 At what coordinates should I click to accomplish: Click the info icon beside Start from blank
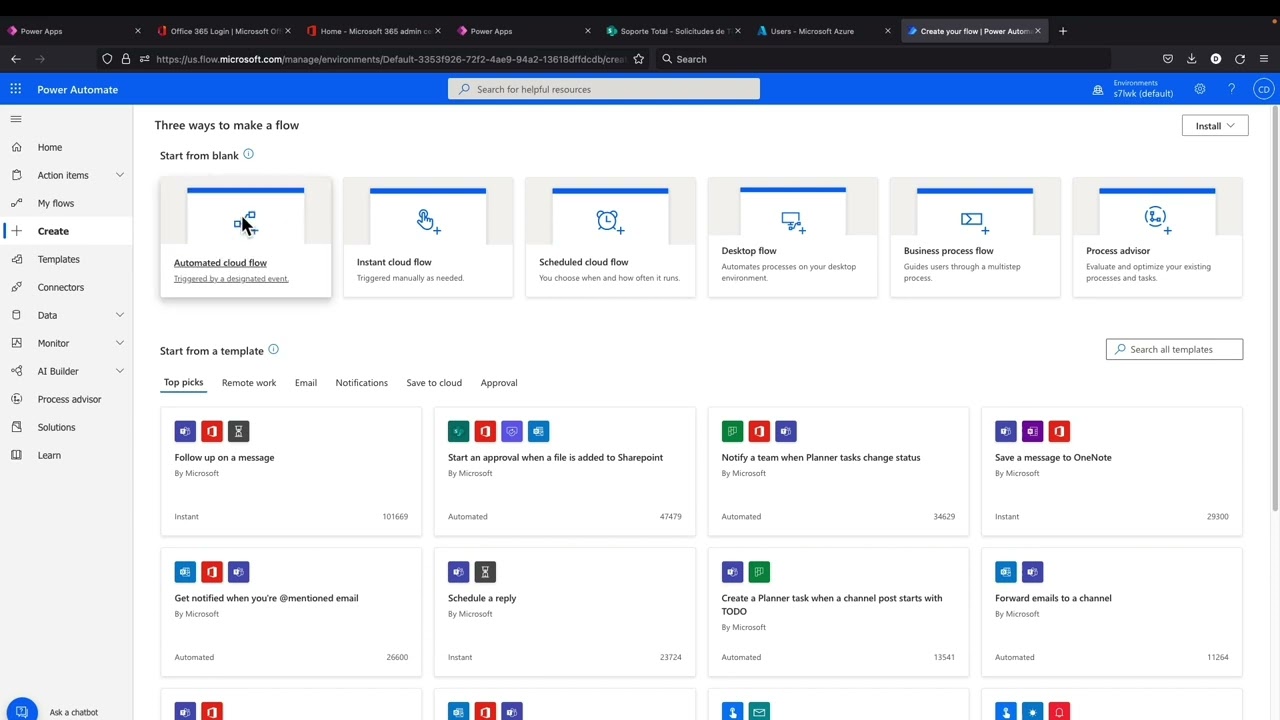pyautogui.click(x=248, y=154)
